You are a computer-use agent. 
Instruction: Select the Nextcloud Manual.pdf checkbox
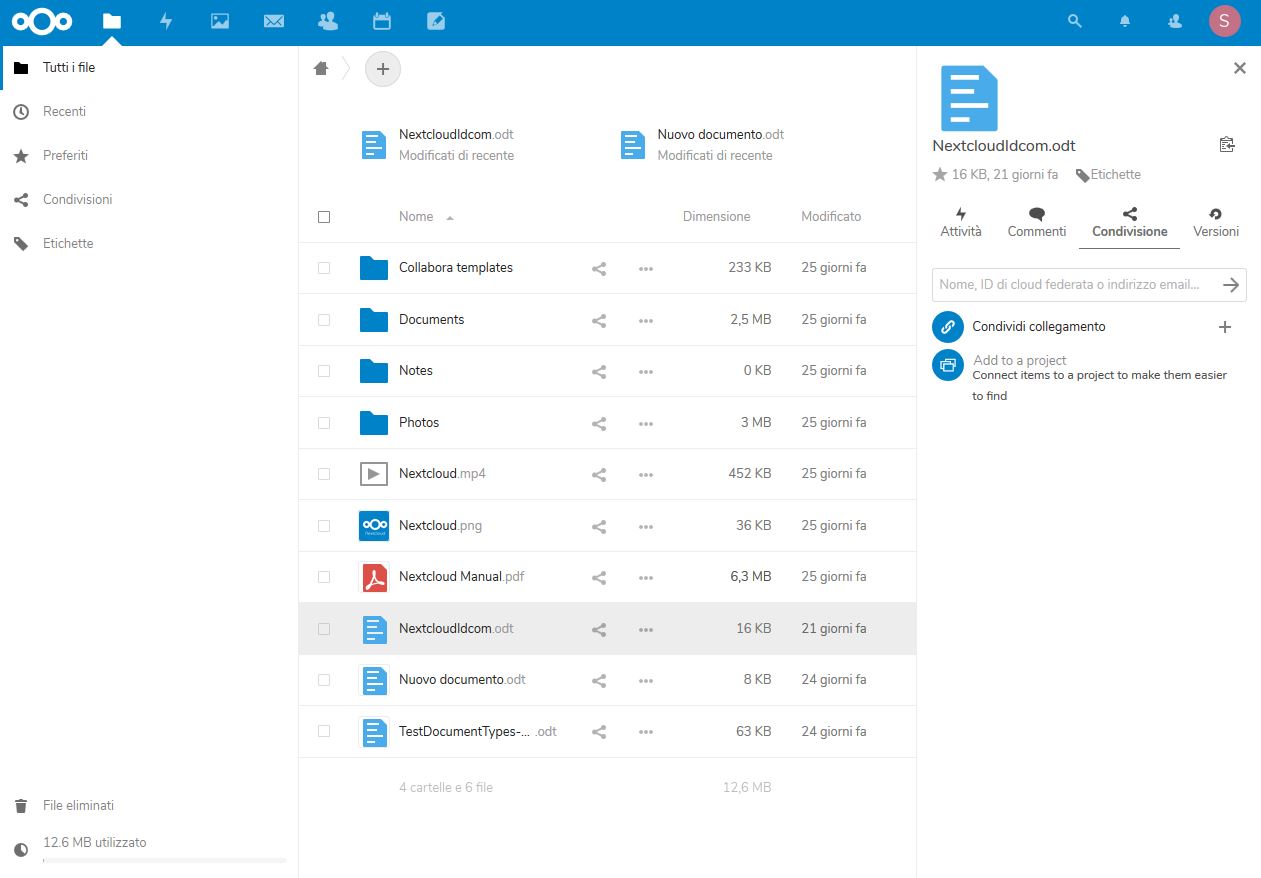point(323,577)
